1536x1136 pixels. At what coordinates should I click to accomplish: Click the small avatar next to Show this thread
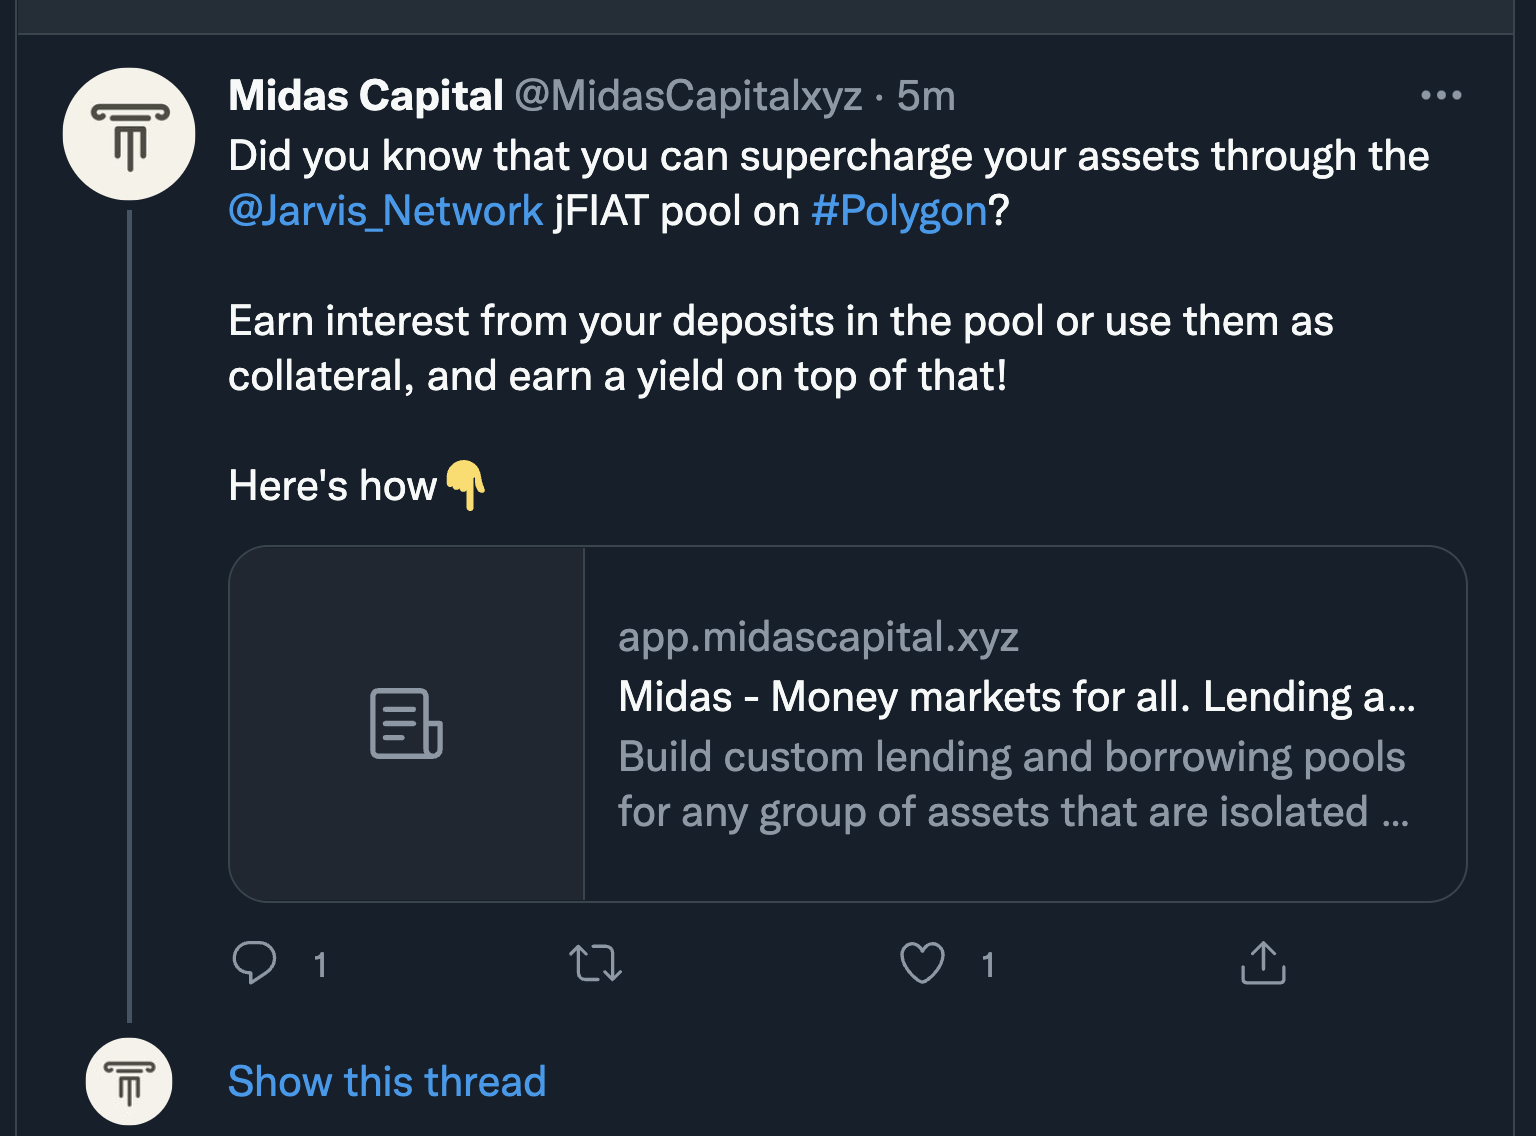[x=128, y=1081]
